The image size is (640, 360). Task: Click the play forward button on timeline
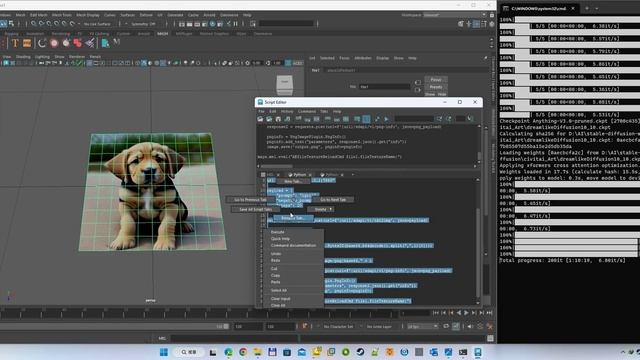coord(466,313)
